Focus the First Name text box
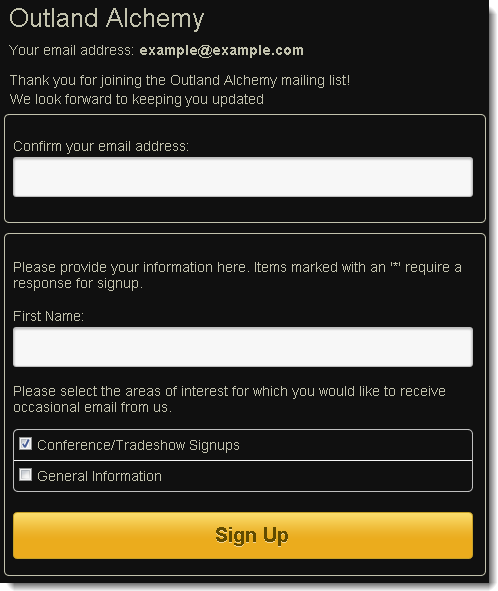 pos(243,347)
